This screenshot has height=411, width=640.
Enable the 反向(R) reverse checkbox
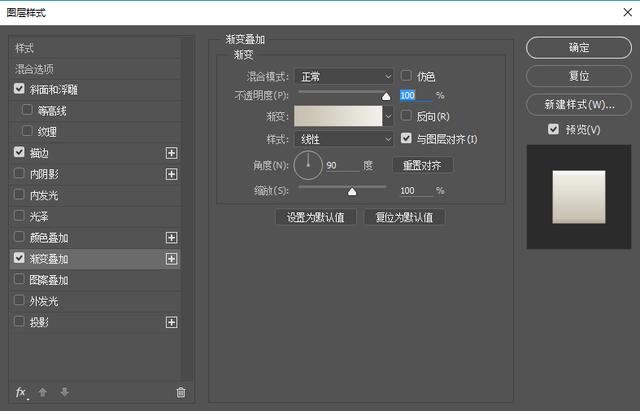[406, 116]
